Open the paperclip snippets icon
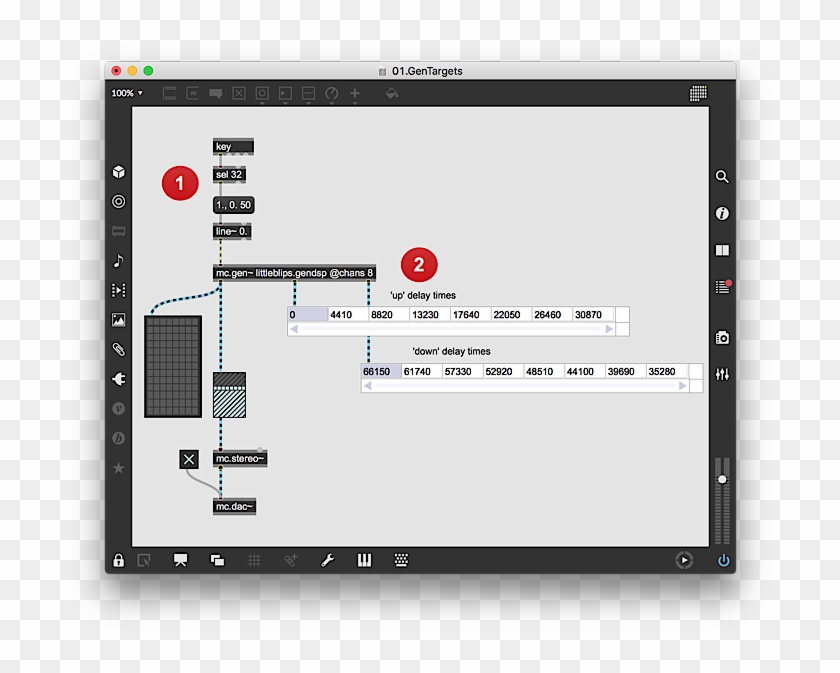Image resolution: width=840 pixels, height=673 pixels. pyautogui.click(x=118, y=349)
